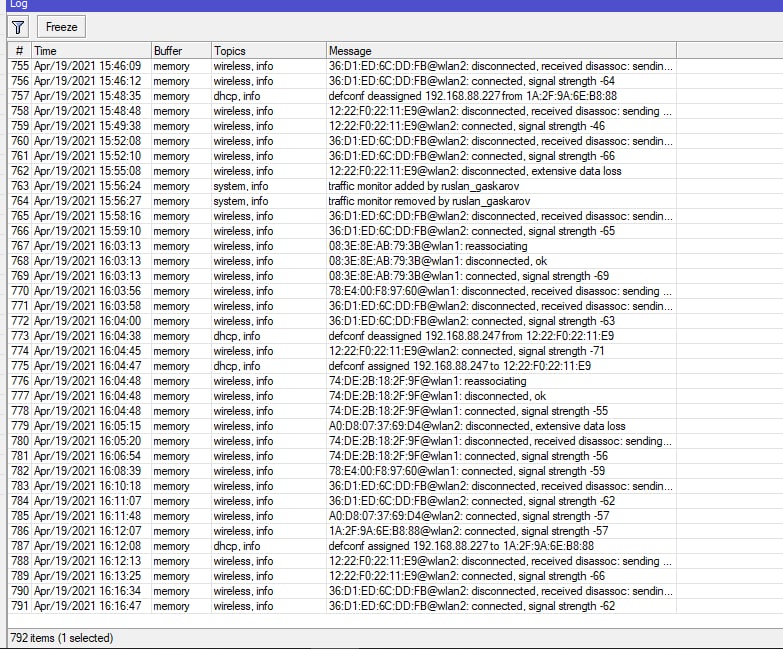
Task: Click 'system, info' topic in row 763
Action: [x=241, y=186]
